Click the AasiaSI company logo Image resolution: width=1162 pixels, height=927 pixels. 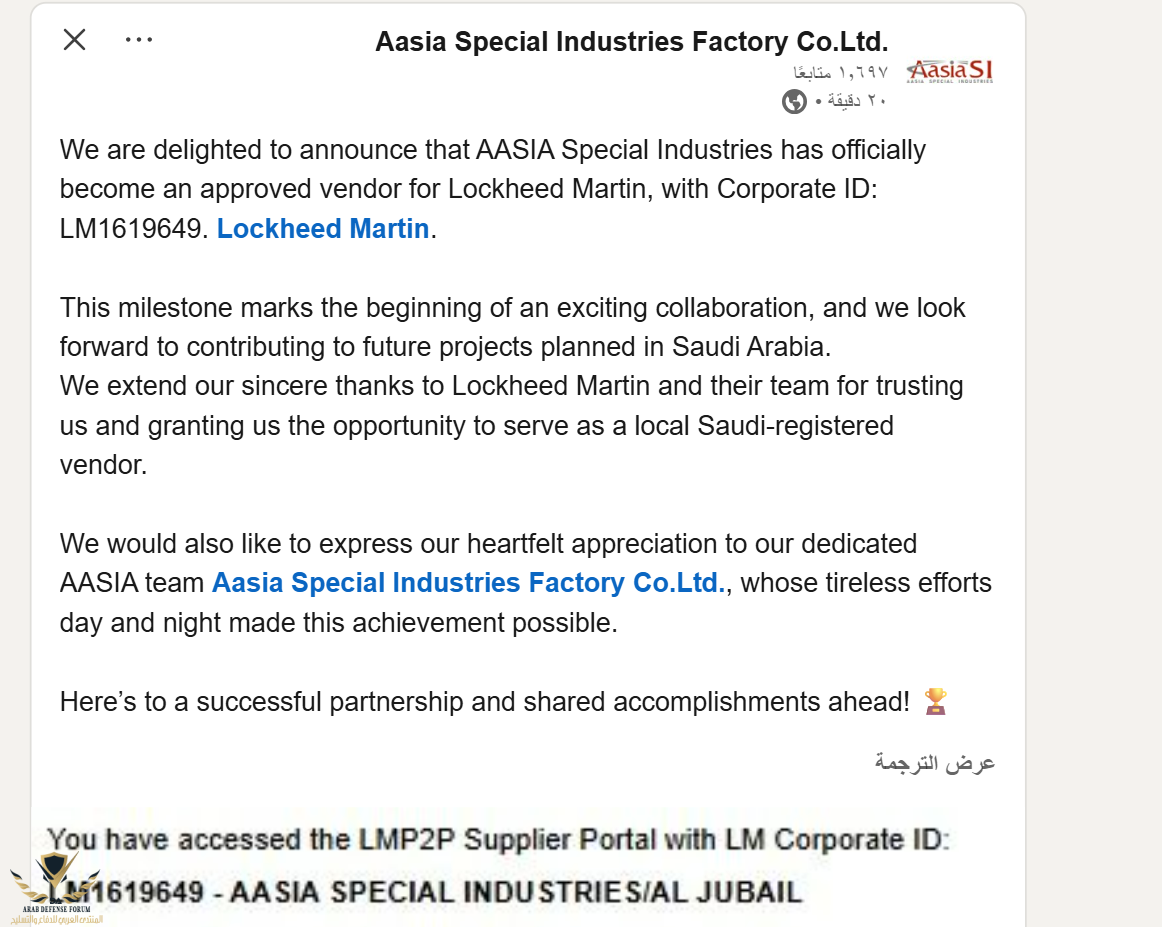point(950,71)
